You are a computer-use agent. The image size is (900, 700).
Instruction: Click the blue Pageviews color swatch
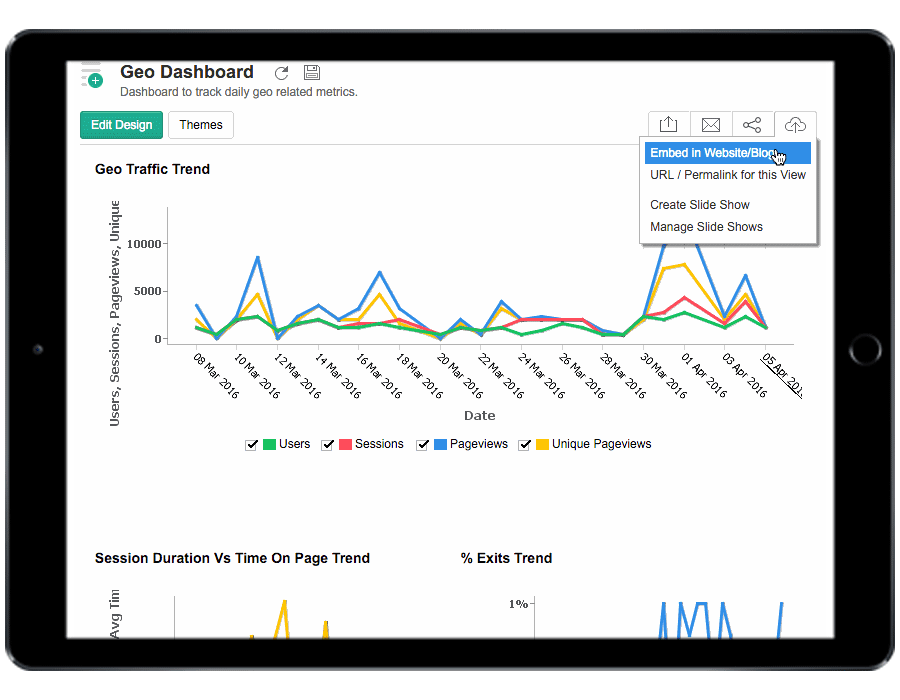coord(440,444)
